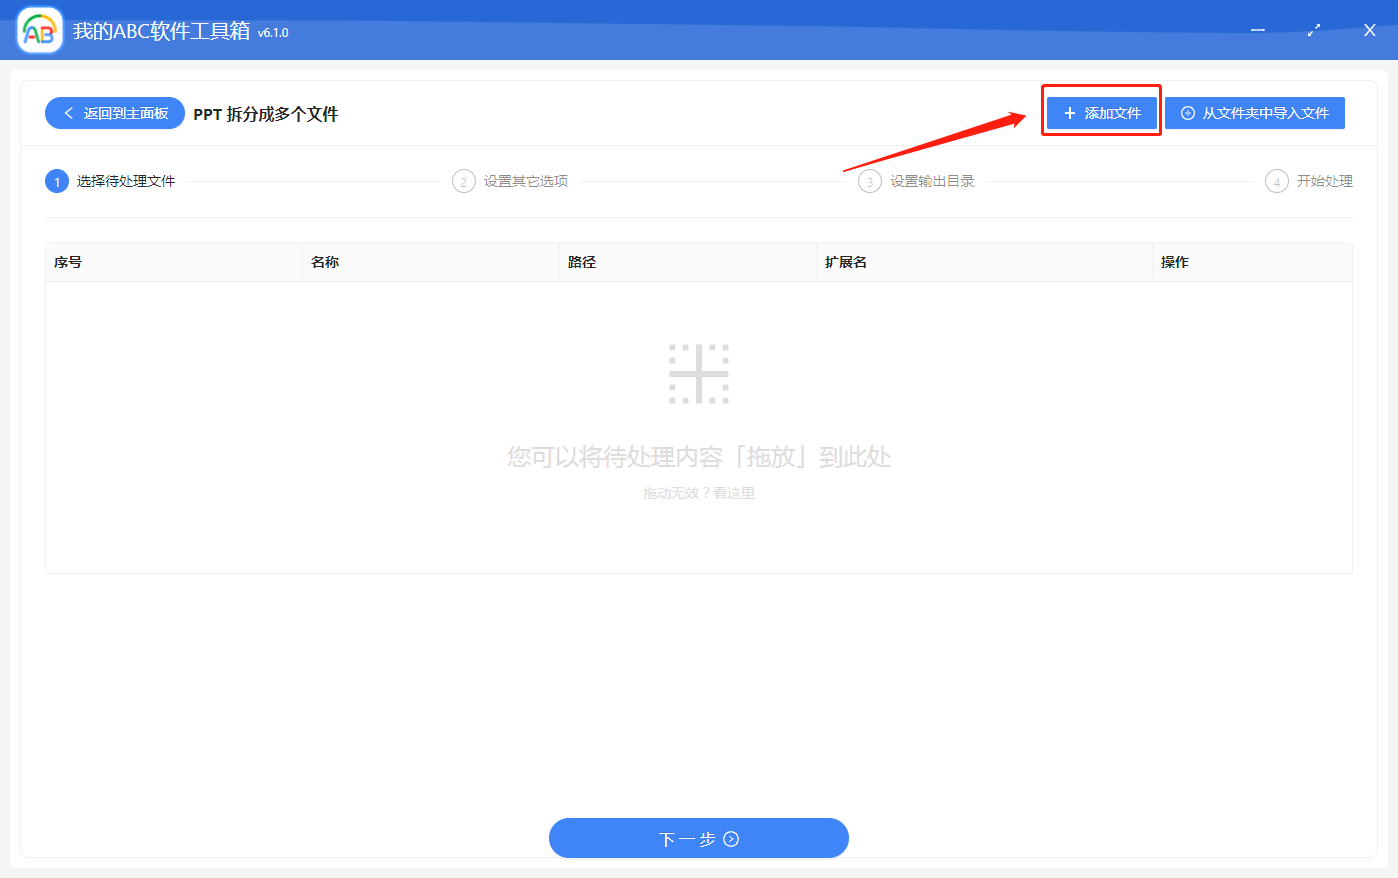This screenshot has height=878, width=1398.
Task: Click the PPT 拆分成多个文件 title text
Action: 265,114
